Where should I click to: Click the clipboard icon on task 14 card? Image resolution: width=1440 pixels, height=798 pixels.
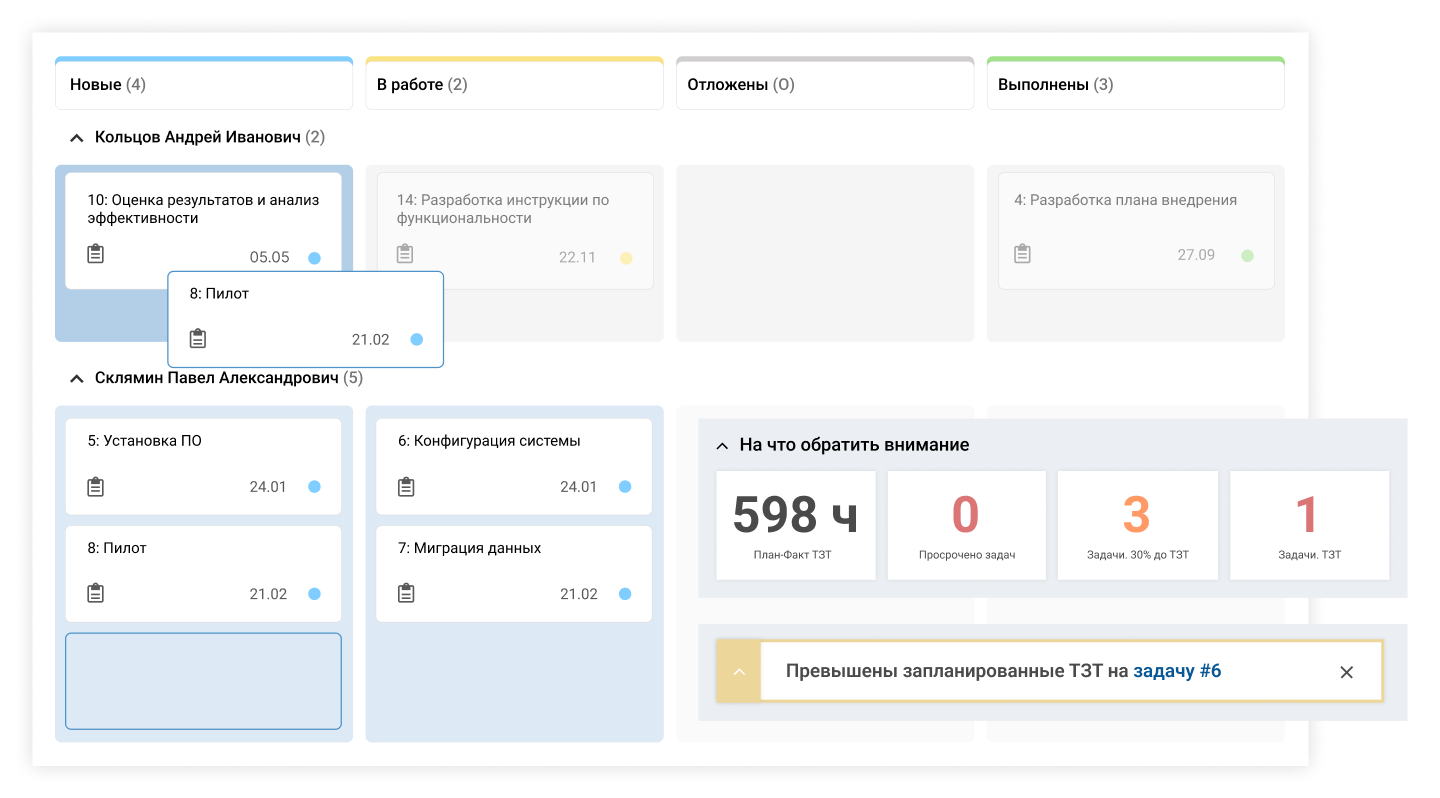tap(406, 253)
